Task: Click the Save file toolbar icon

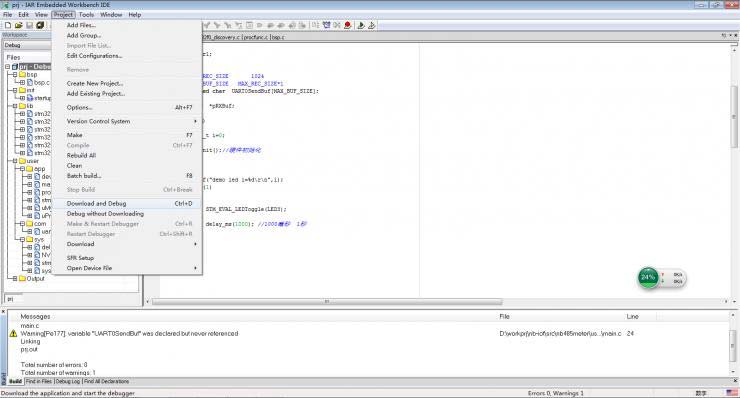Action: click(x=29, y=25)
